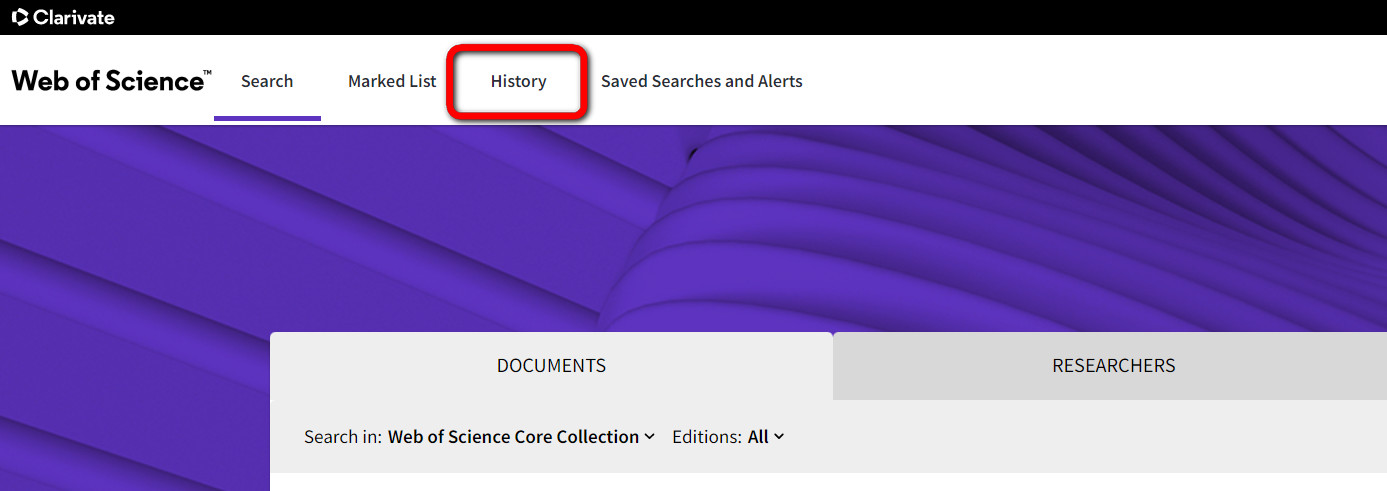This screenshot has height=491, width=1387.
Task: Click the trademark symbol beside Web of Science
Action: pyautogui.click(x=207, y=73)
